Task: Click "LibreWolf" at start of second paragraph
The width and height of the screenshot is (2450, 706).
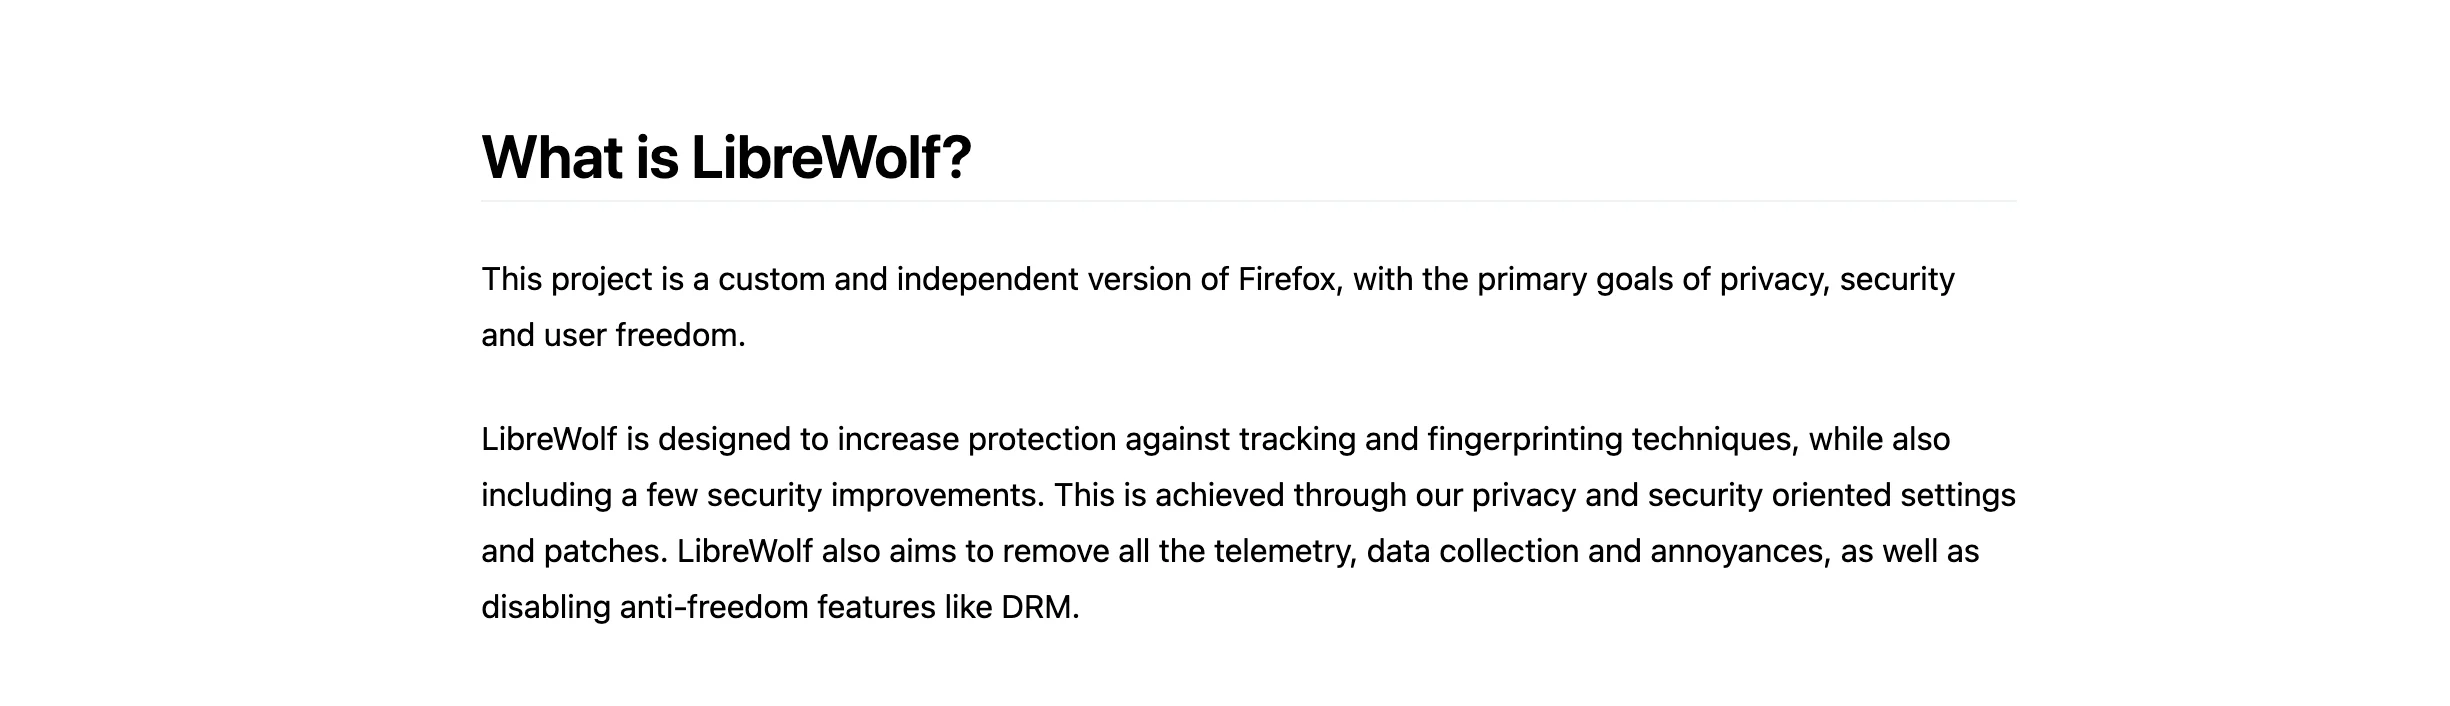Action: (549, 439)
